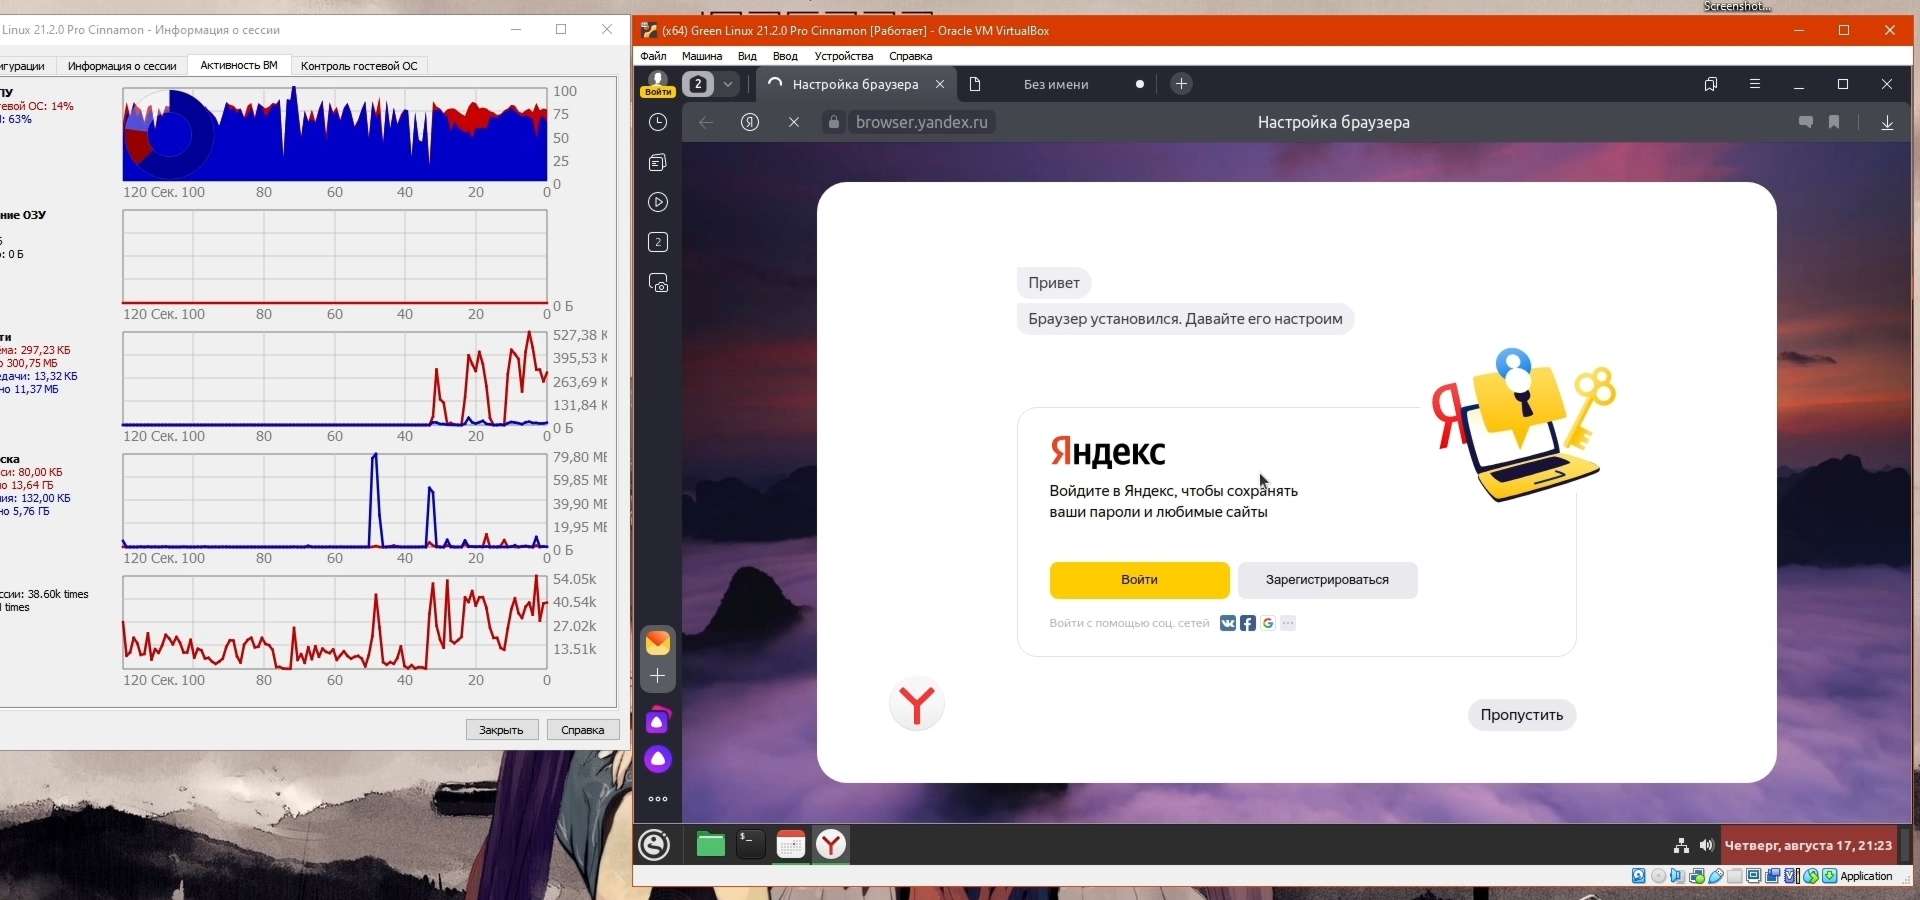Open the Ввод menu in VirtualBox
Screen dimensions: 1920x900
[785, 56]
